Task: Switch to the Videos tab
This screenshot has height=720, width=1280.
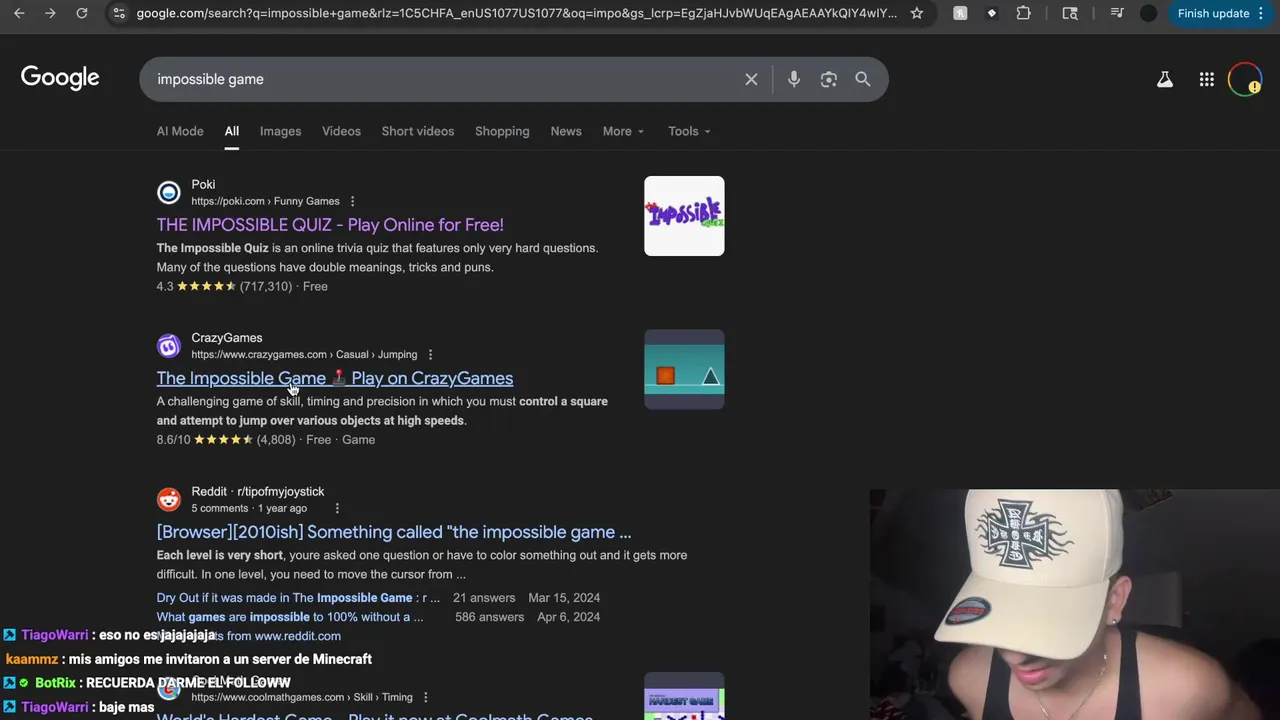Action: pos(341,131)
